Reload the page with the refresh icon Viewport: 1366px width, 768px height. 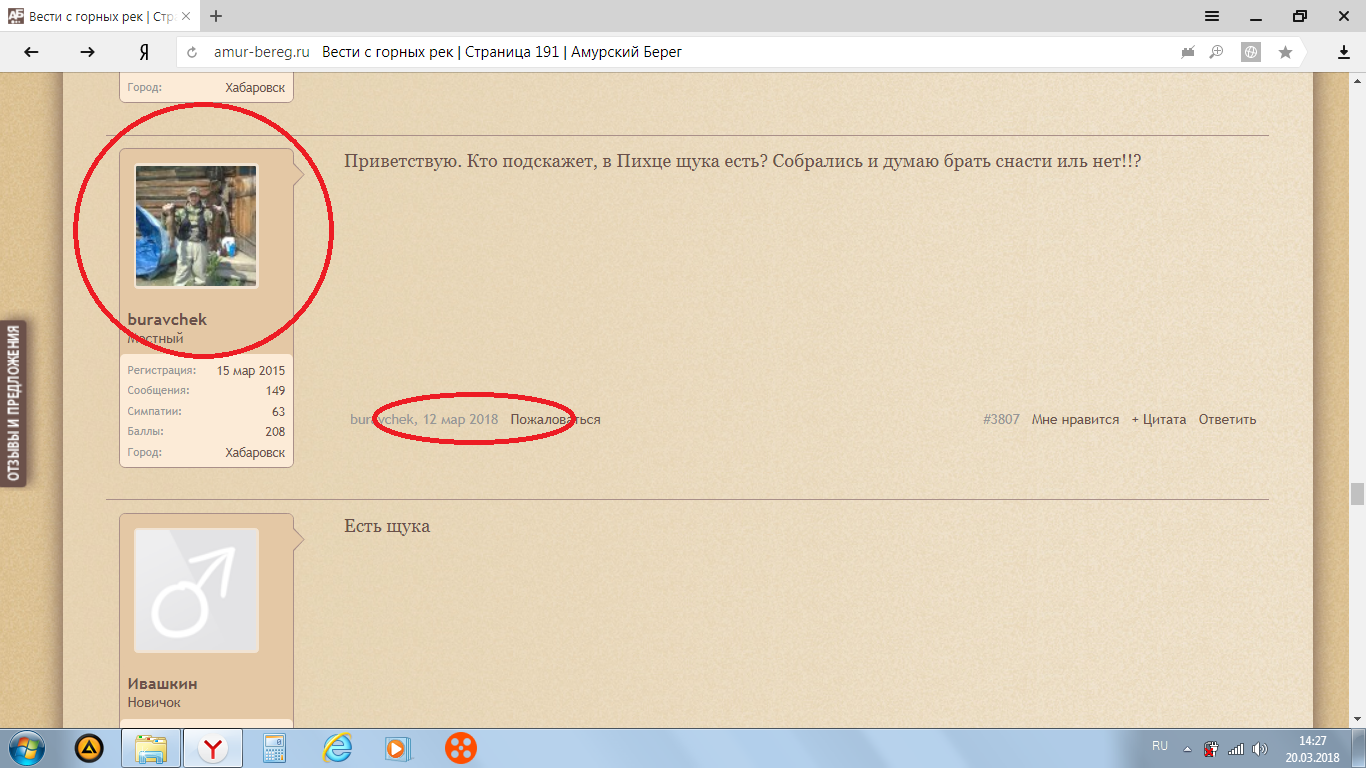click(x=192, y=52)
